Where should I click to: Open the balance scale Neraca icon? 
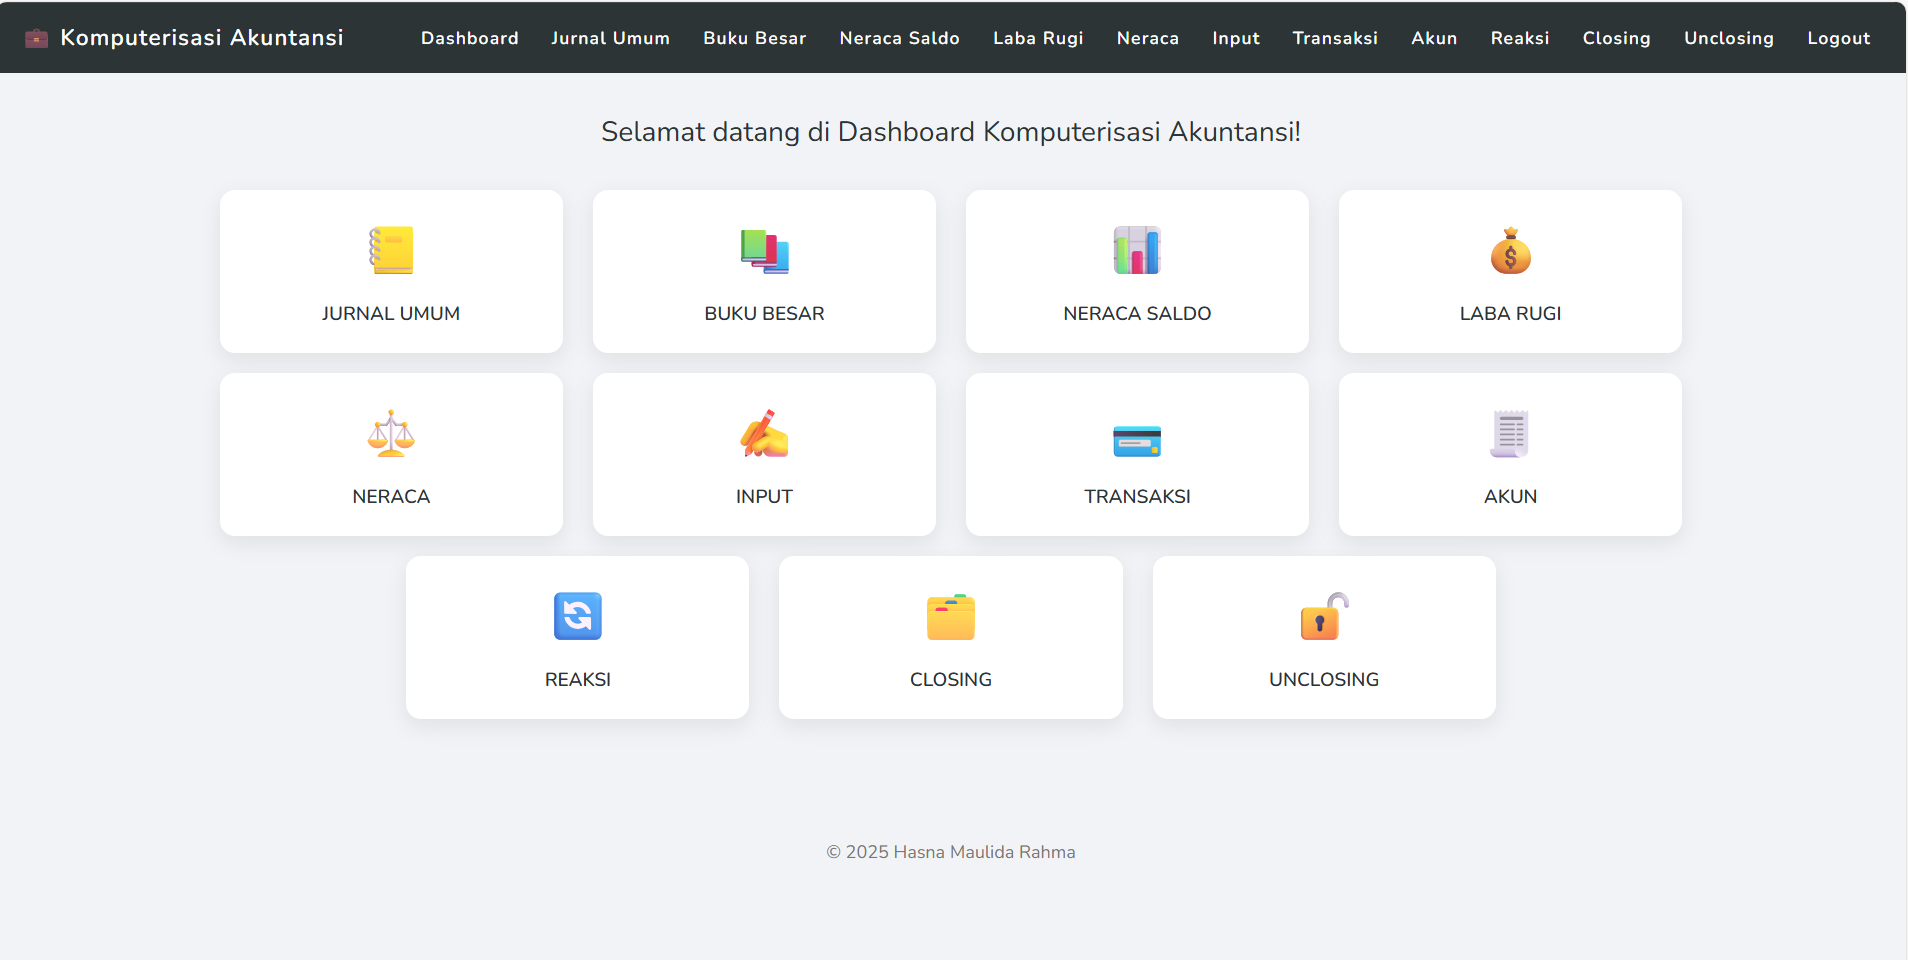coord(391,434)
